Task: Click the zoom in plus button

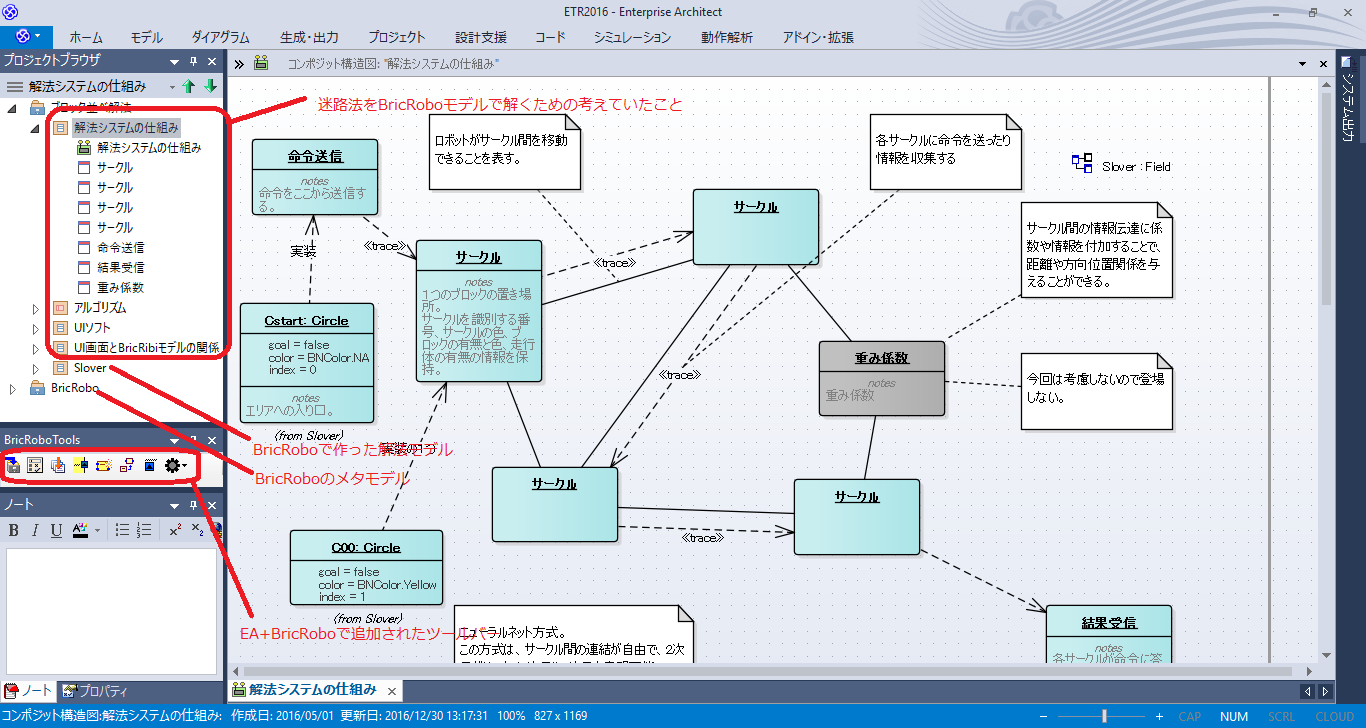Action: coord(1159,716)
